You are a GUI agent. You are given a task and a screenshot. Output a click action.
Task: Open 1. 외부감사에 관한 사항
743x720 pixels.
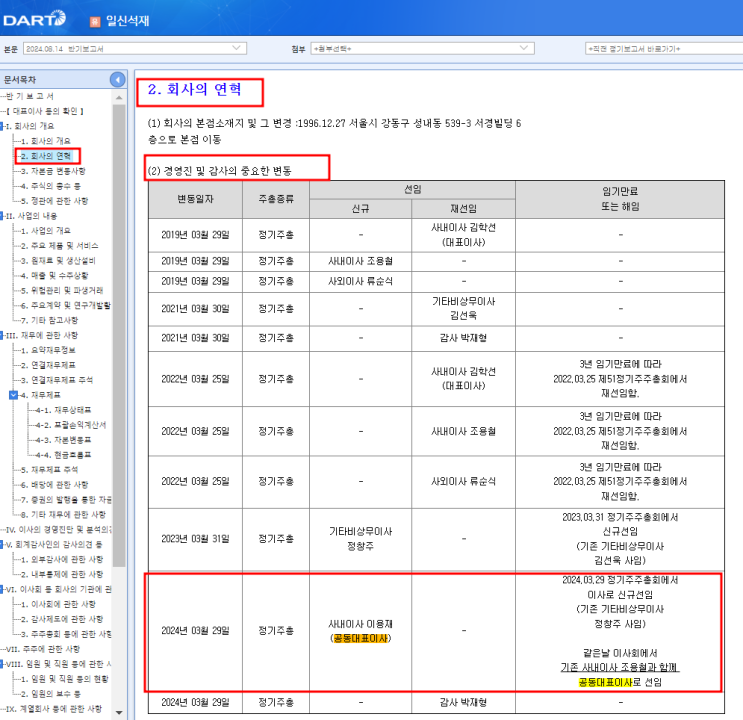62,560
